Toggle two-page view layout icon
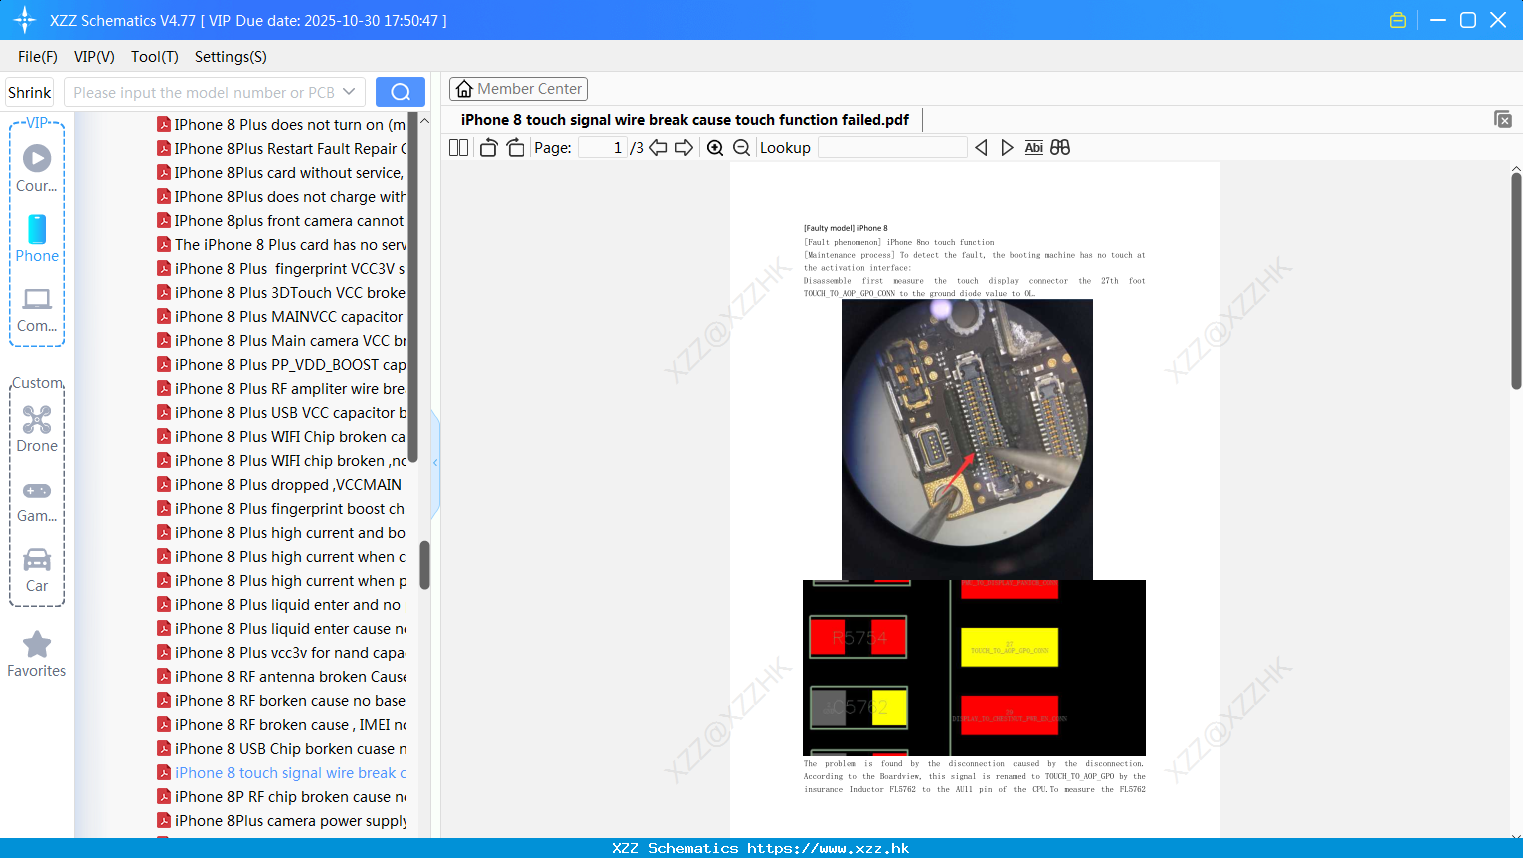 pyautogui.click(x=458, y=148)
